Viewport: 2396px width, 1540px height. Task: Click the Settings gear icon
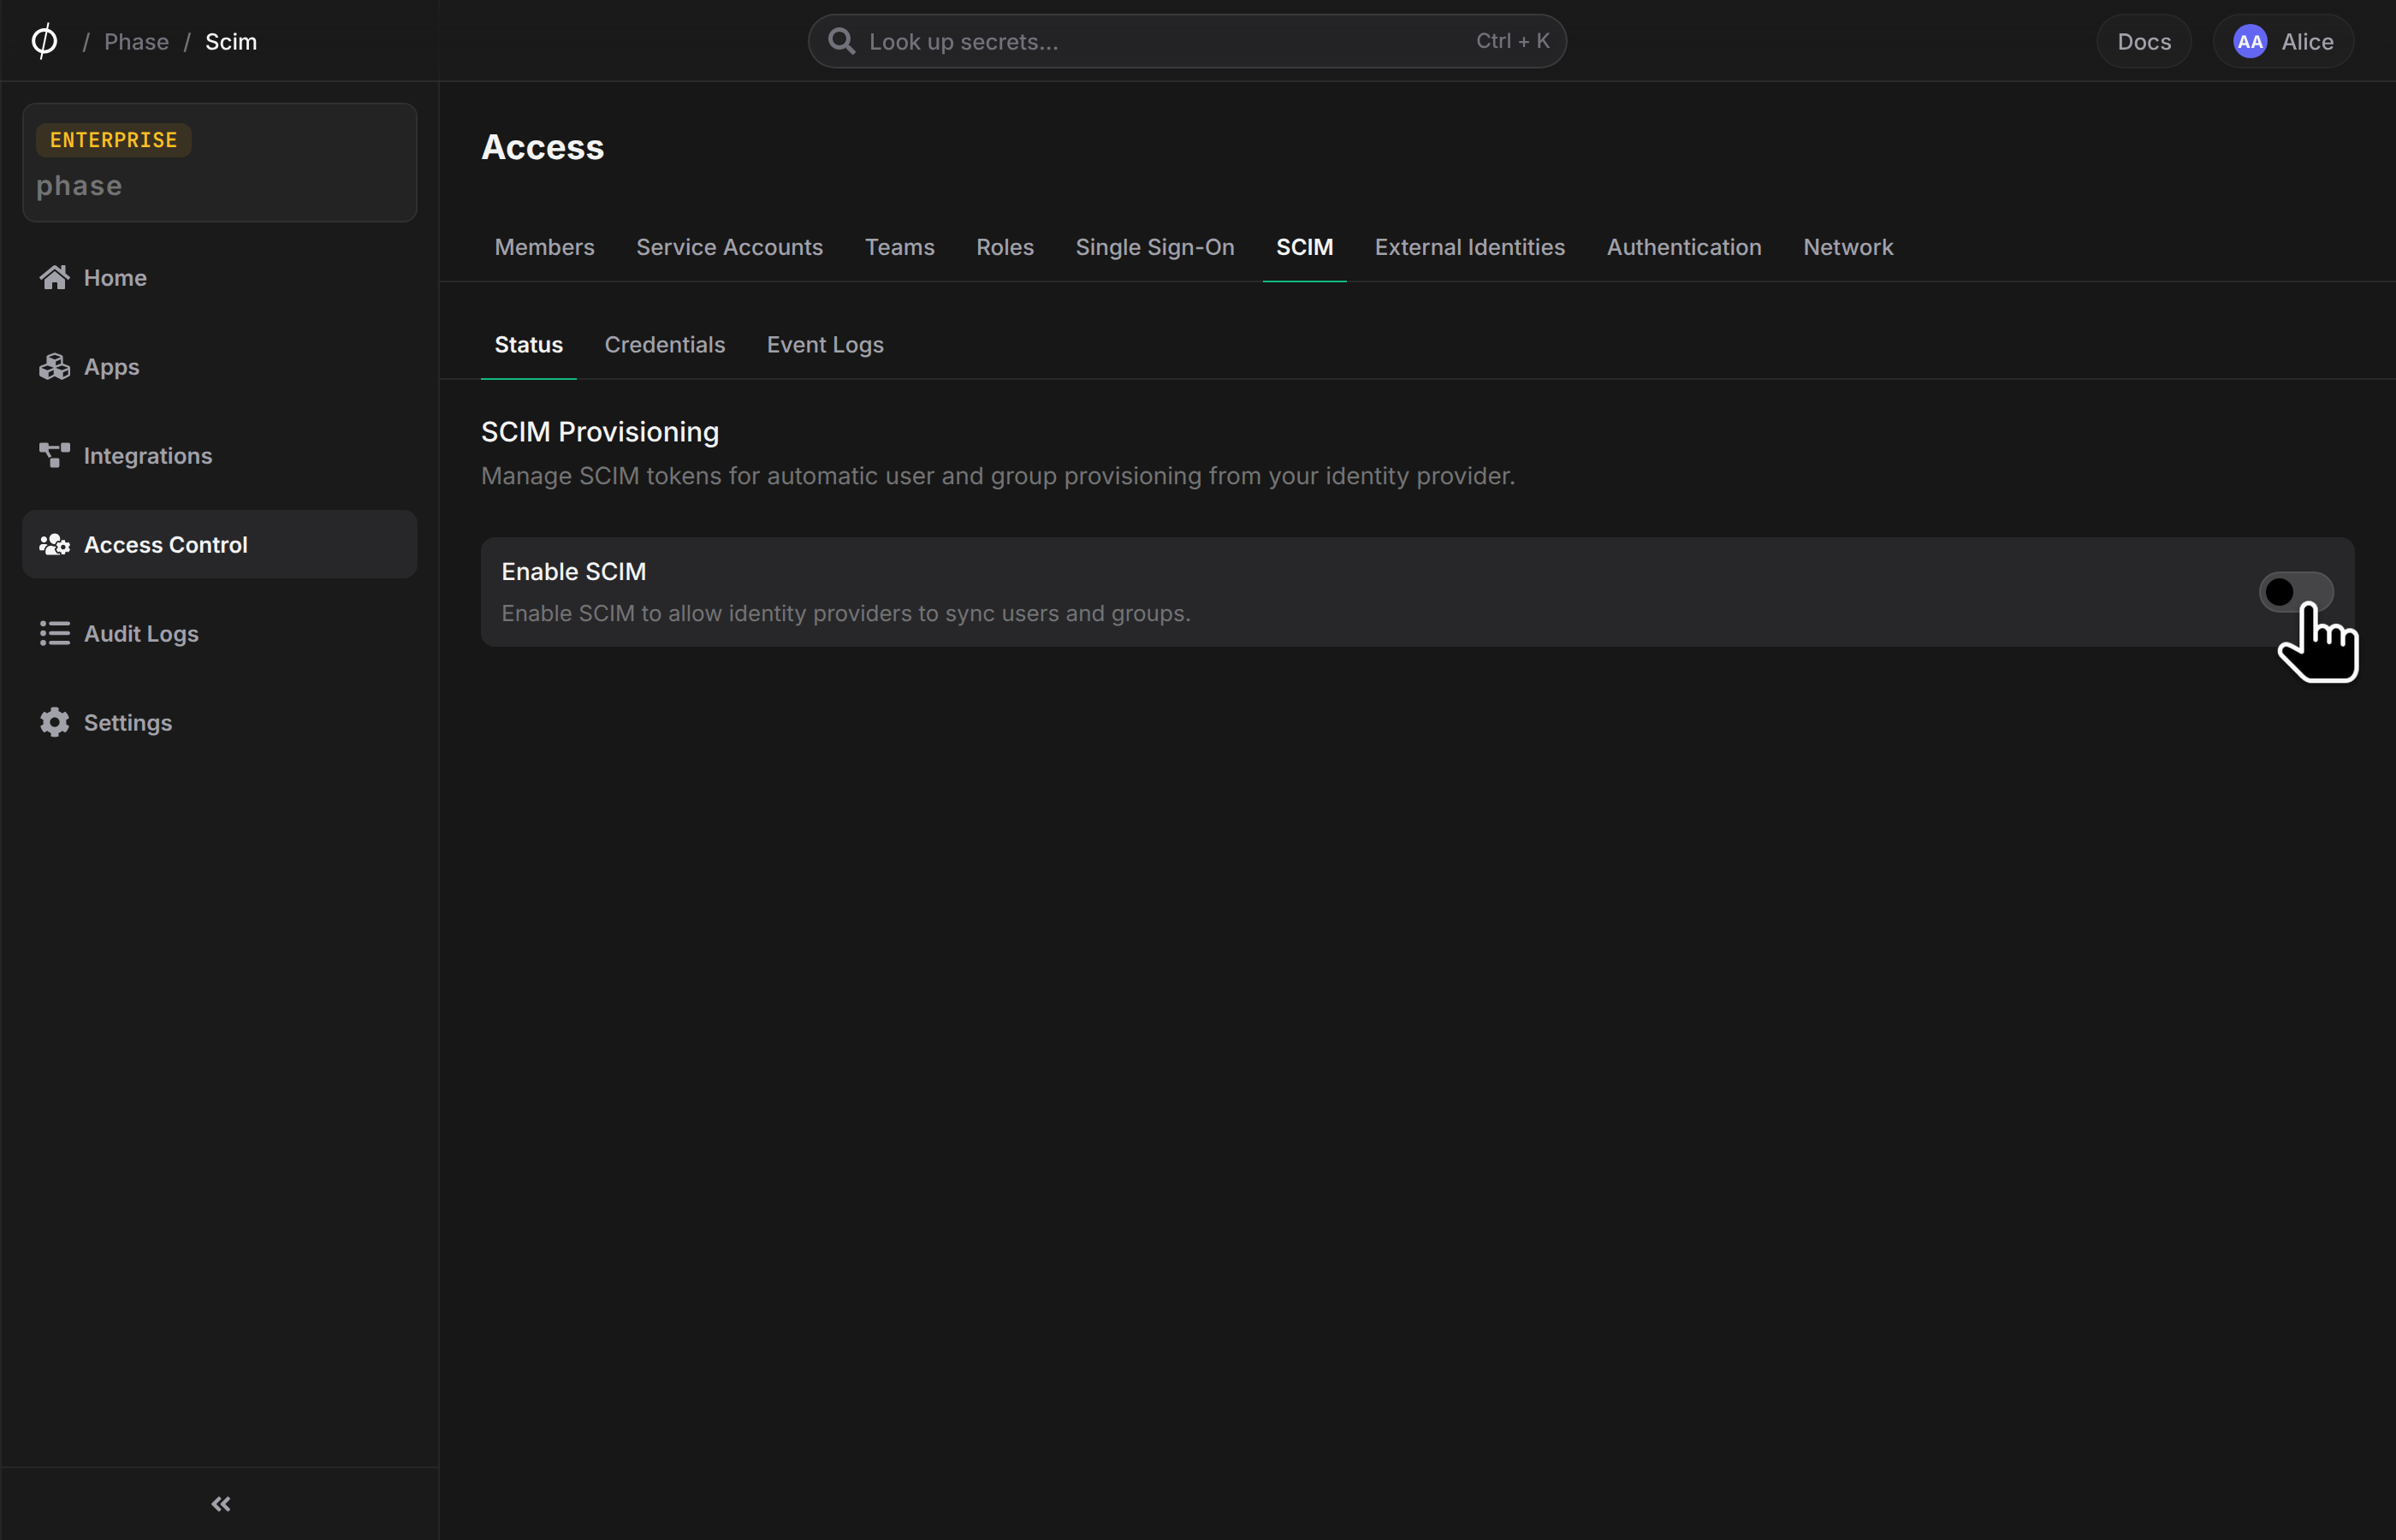click(x=55, y=722)
